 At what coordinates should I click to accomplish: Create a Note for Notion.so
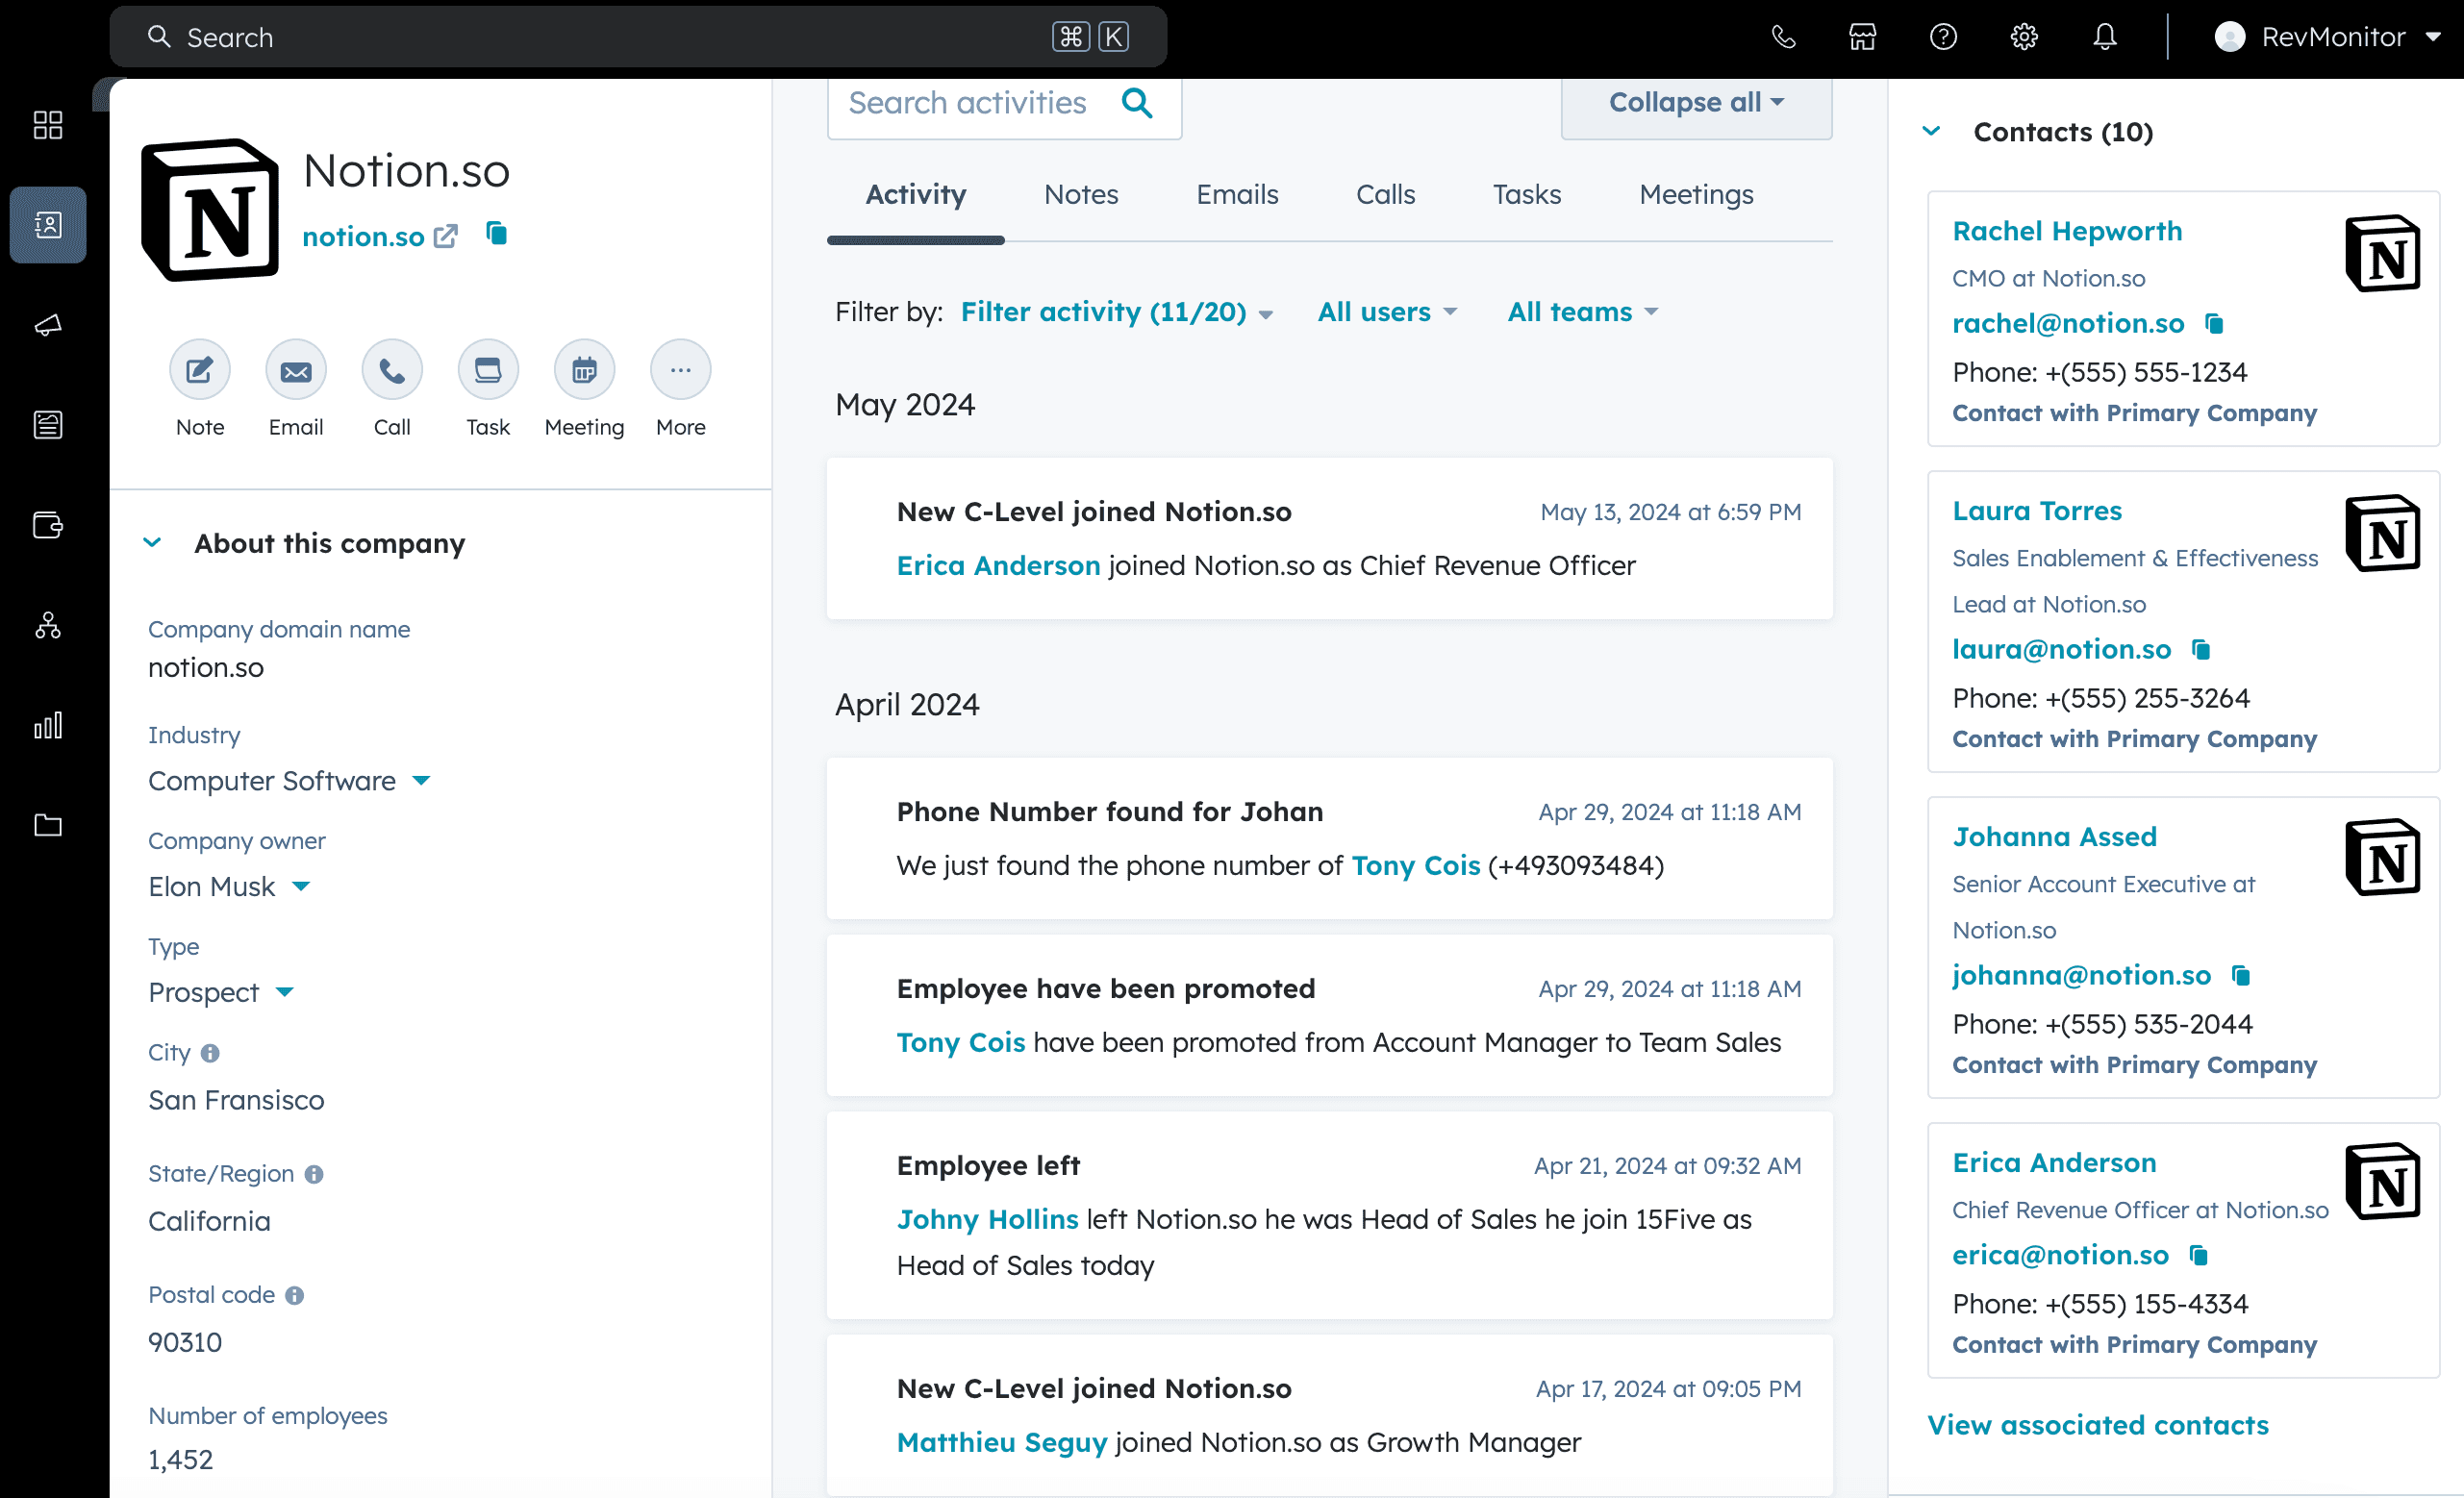coord(200,371)
